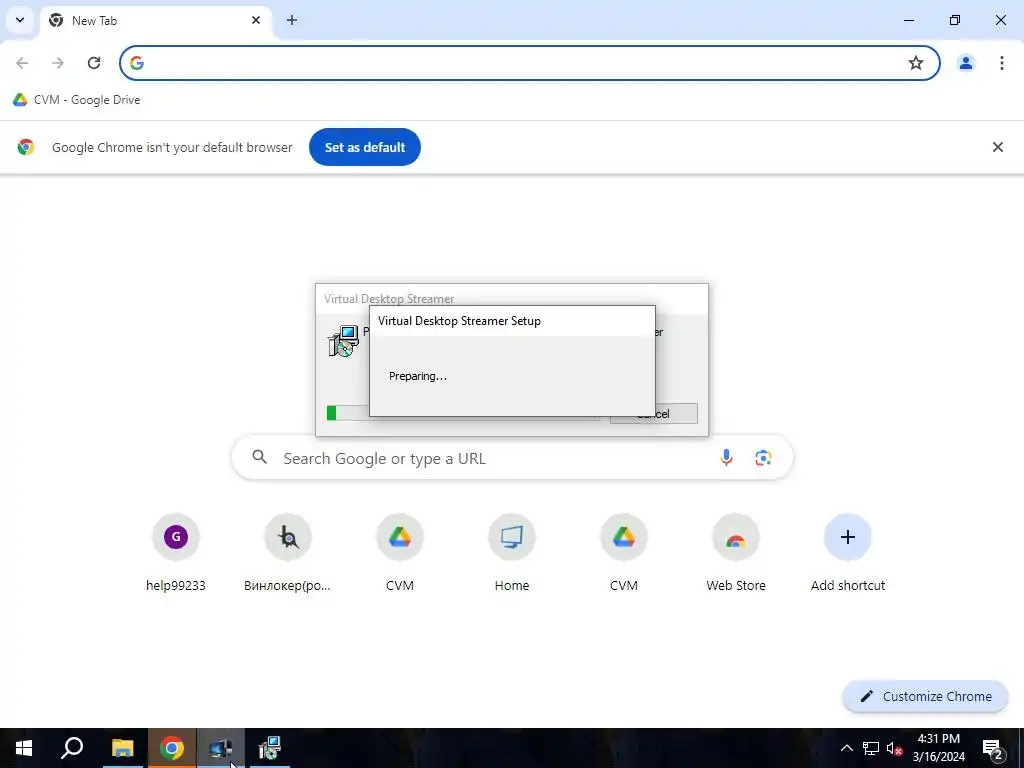This screenshot has height=768, width=1024.
Task: Click Set as default button
Action: pos(364,147)
